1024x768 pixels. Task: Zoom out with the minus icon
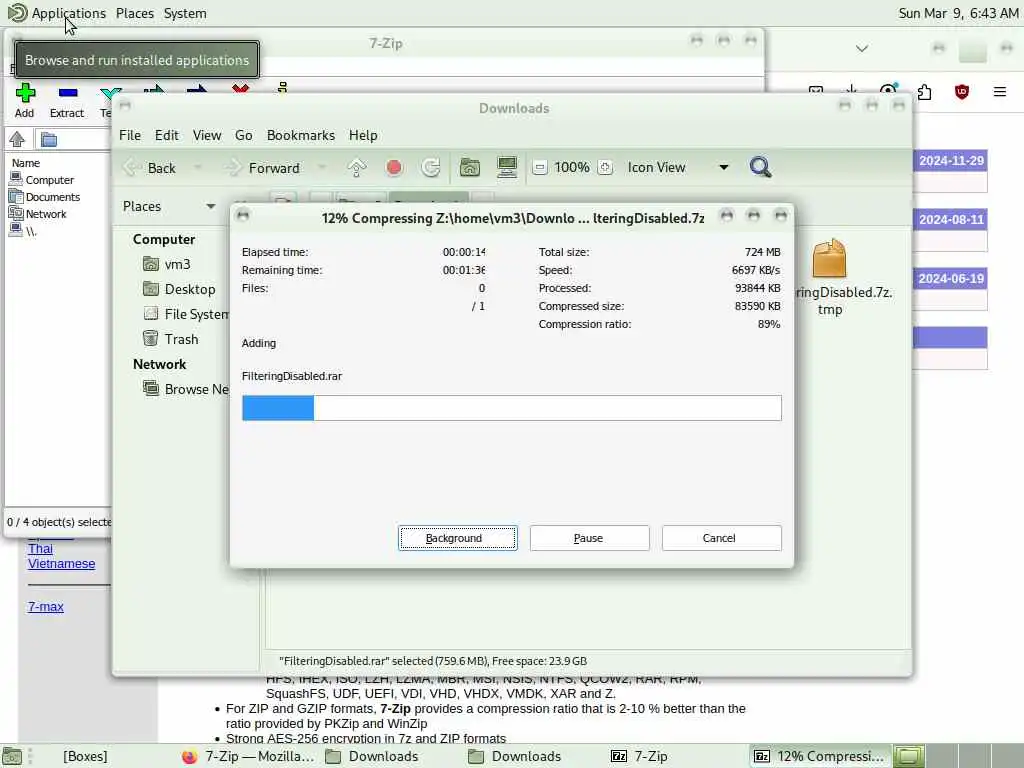[x=539, y=168]
